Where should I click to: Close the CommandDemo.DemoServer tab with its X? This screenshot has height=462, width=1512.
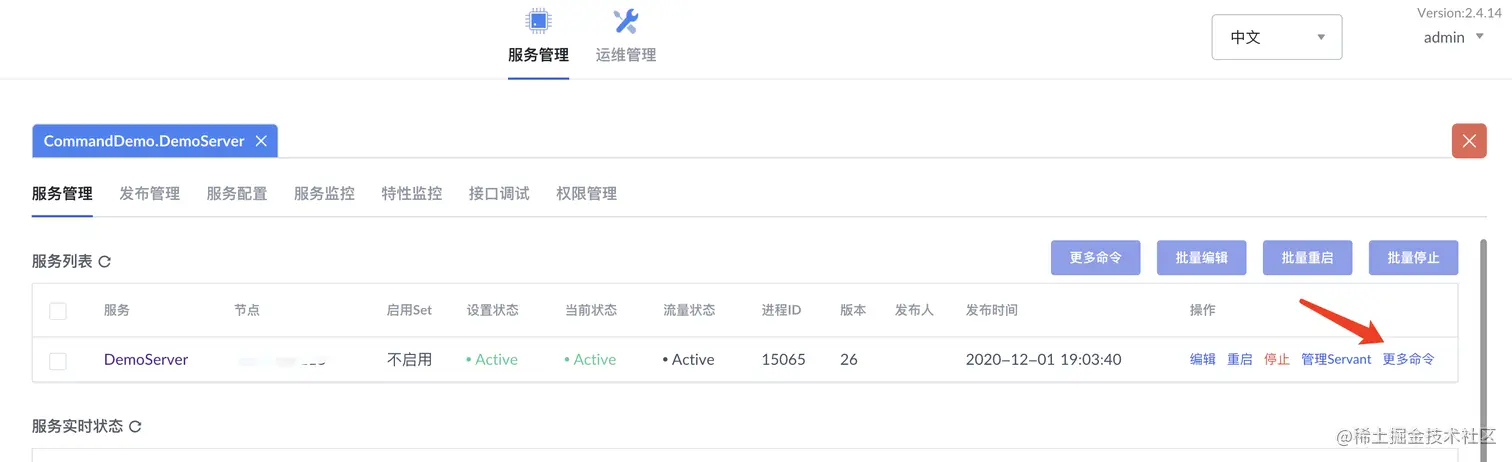tap(261, 141)
